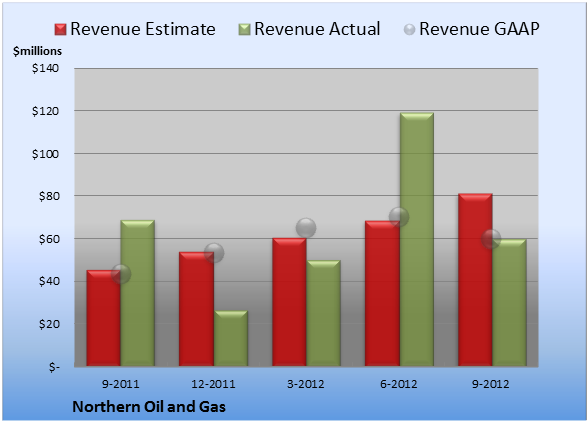
Task: Click the '9-2012' quarter label
Action: [x=491, y=384]
